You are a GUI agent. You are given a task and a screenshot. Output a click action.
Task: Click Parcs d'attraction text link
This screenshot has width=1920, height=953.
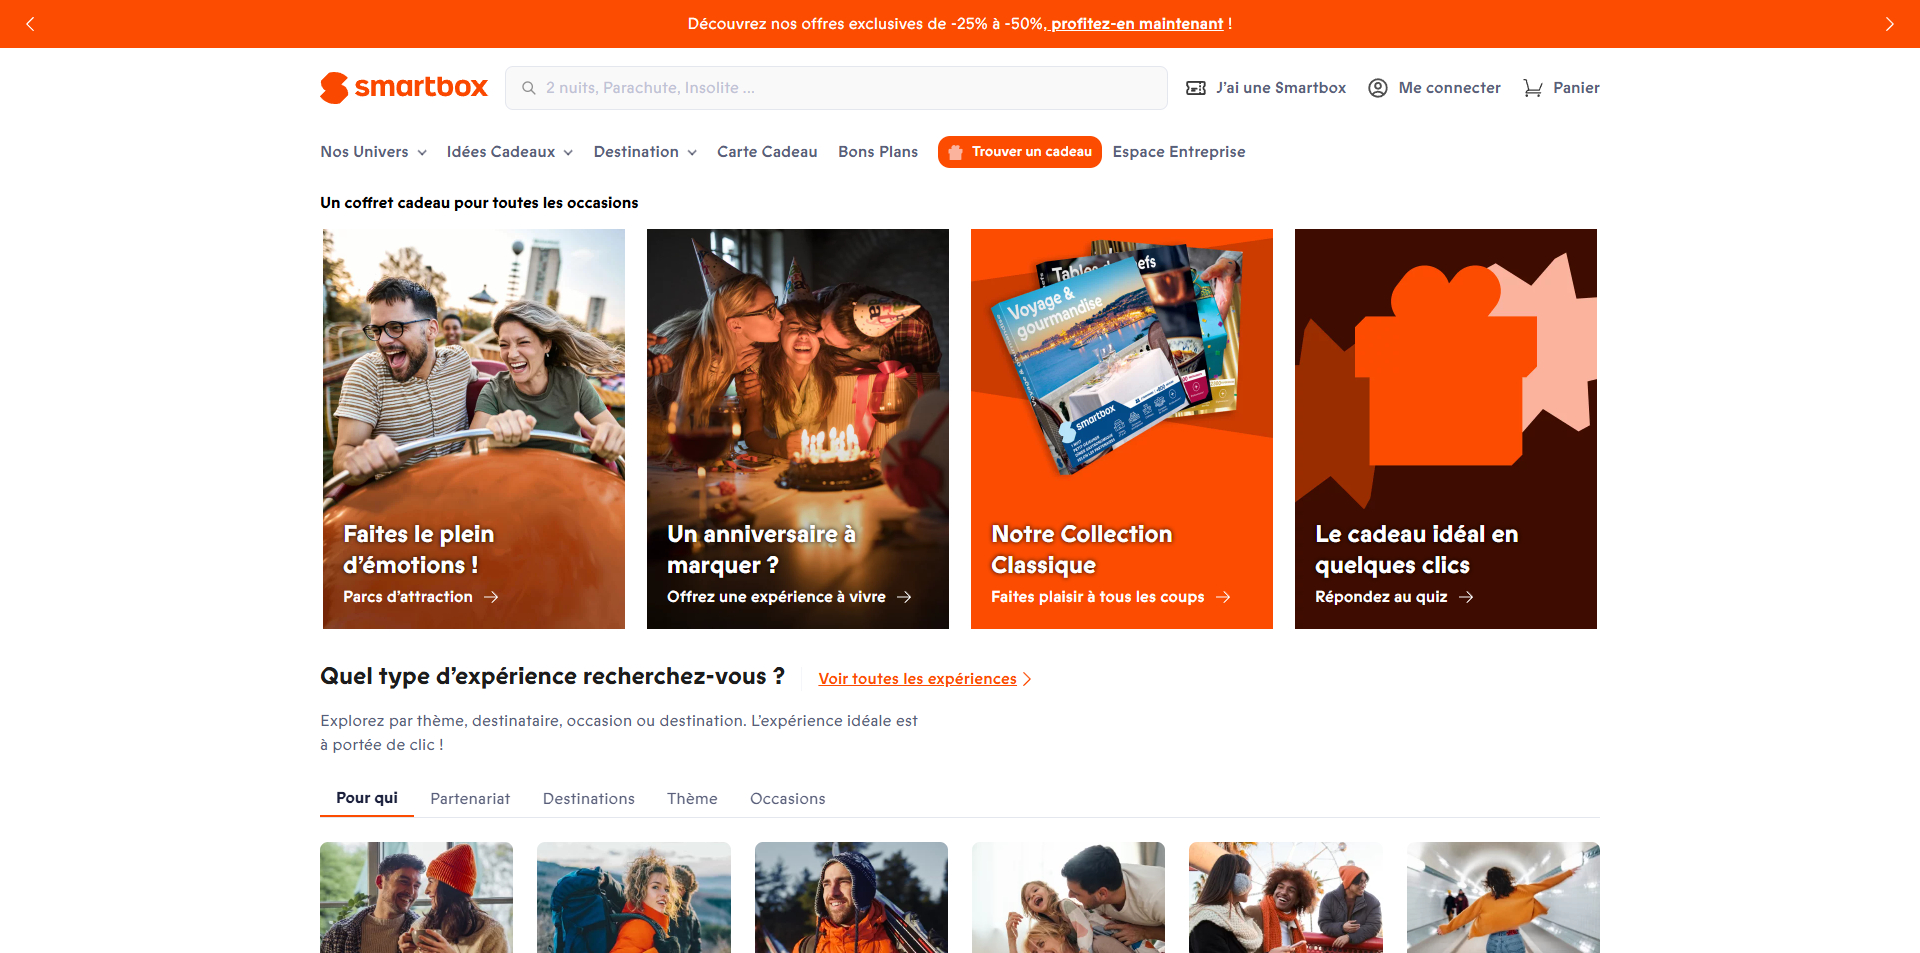coord(408,597)
